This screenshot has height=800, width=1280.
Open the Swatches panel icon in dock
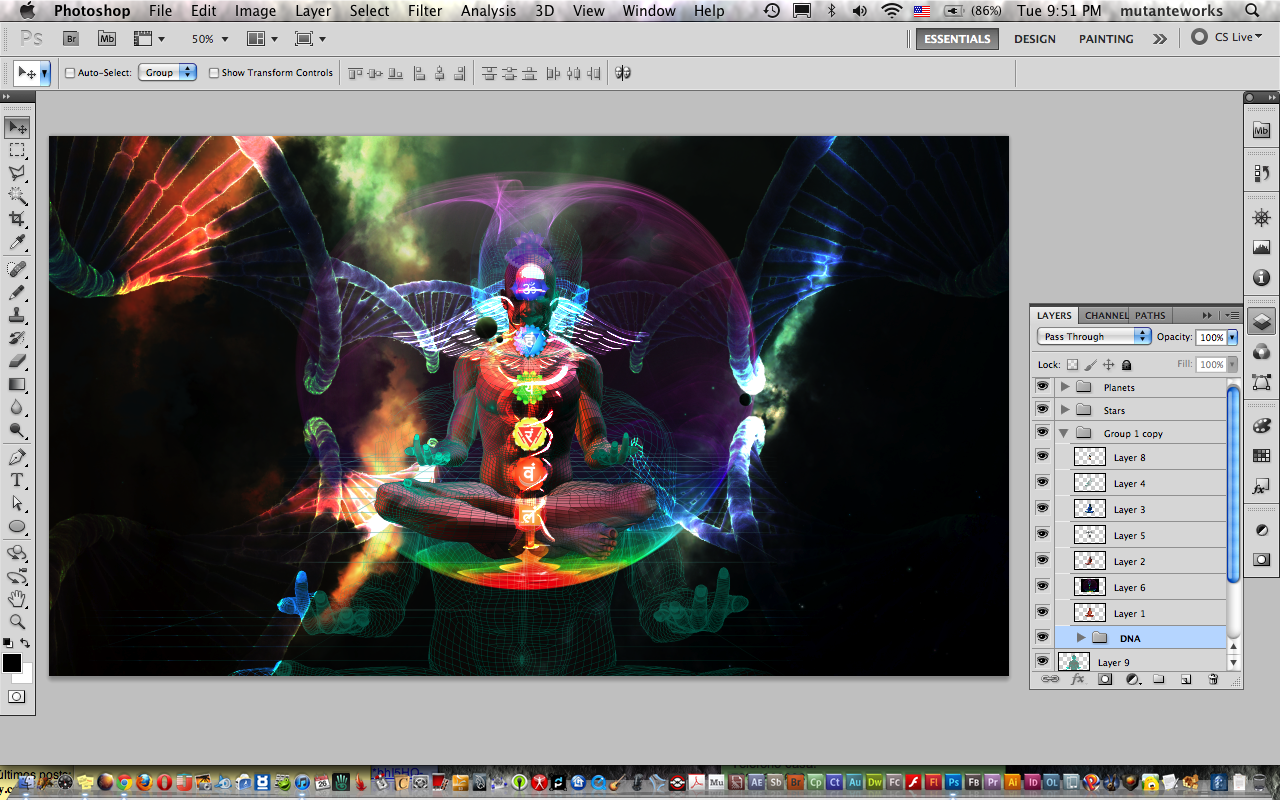(x=1261, y=456)
